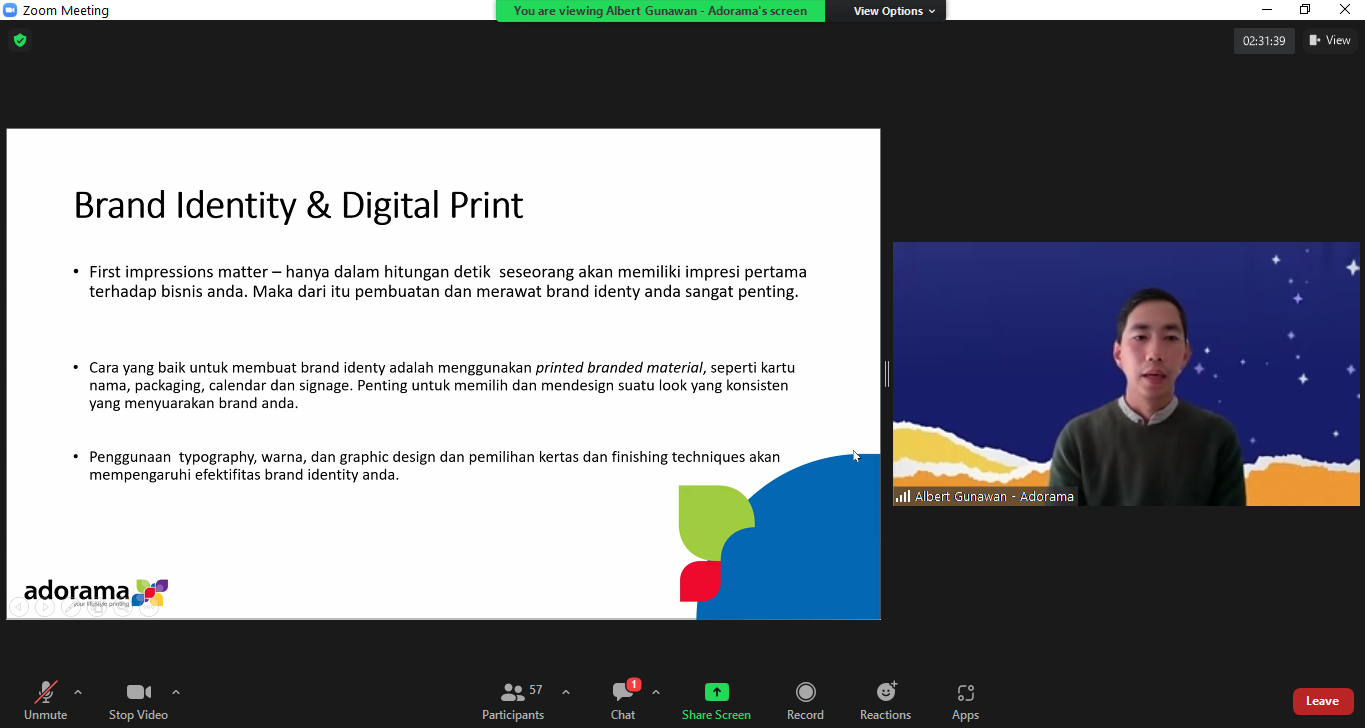Open the Reactions menu
1365x728 pixels.
pyautogui.click(x=885, y=700)
